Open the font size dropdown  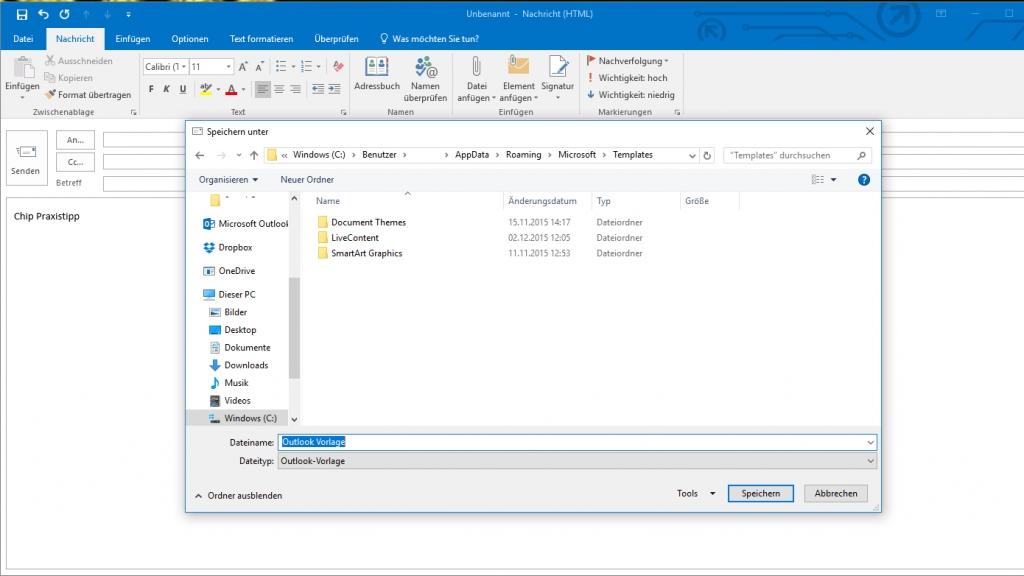pos(228,67)
